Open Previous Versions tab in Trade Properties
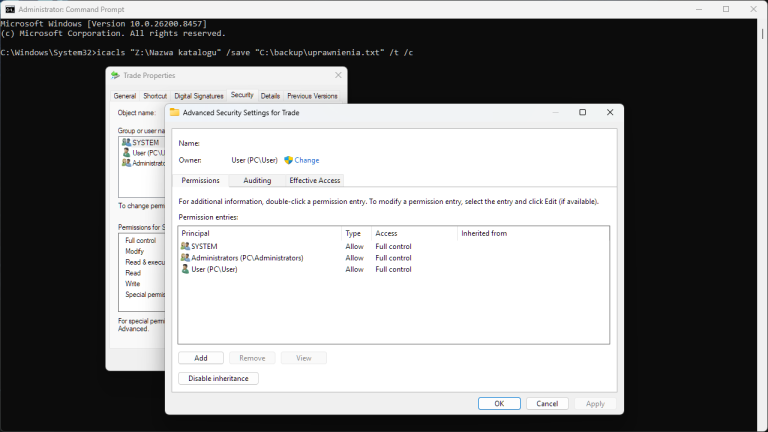 click(x=312, y=96)
